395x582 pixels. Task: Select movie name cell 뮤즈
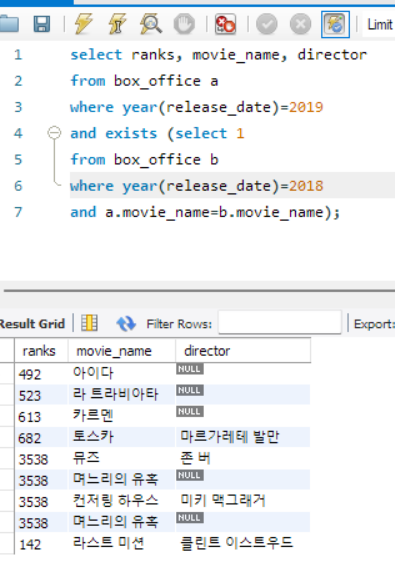pos(122,458)
